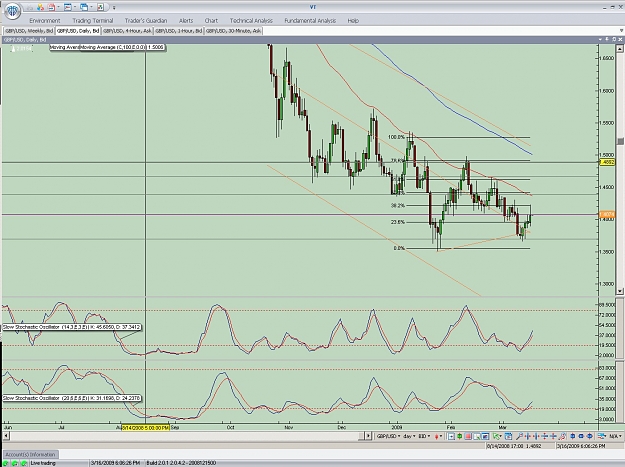Open the Trading Terminal ribbon tab
Image resolution: width=625 pixels, height=467 pixels.
(x=93, y=20)
